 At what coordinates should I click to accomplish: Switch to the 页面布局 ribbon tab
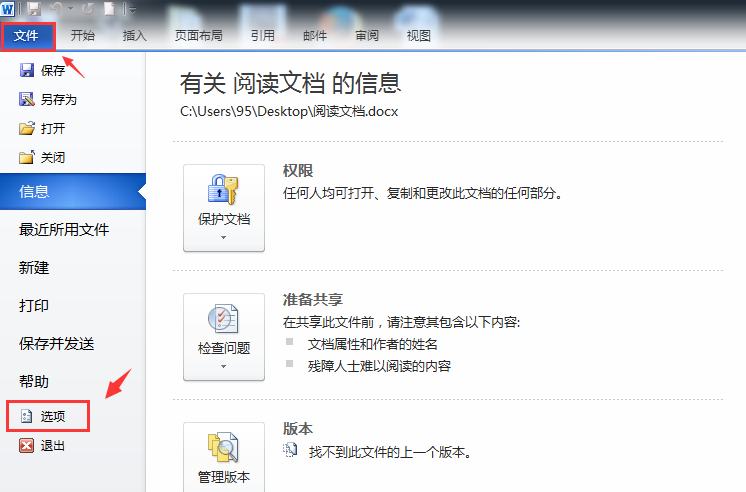[199, 36]
